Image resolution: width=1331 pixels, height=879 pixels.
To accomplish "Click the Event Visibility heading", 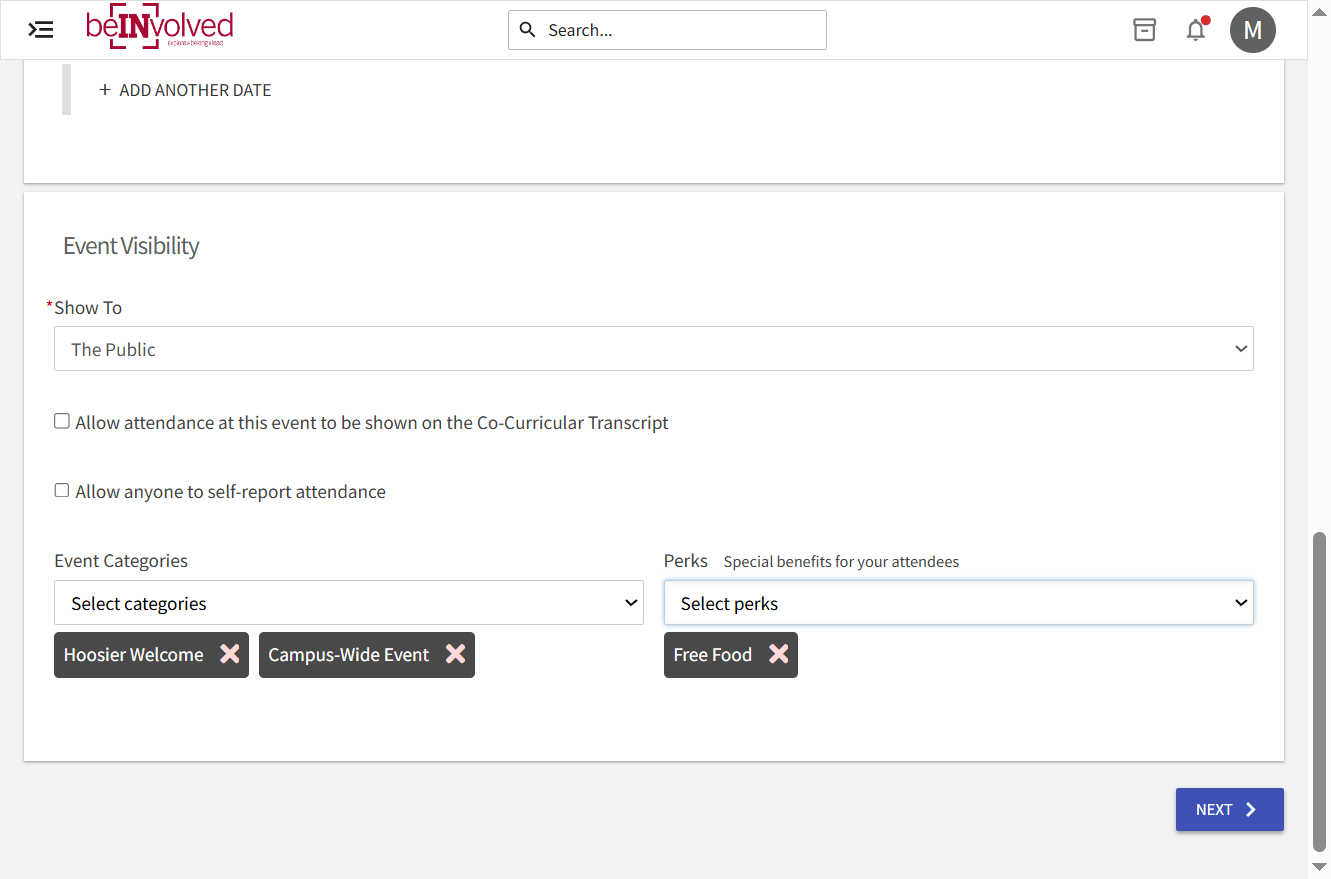I will point(131,246).
